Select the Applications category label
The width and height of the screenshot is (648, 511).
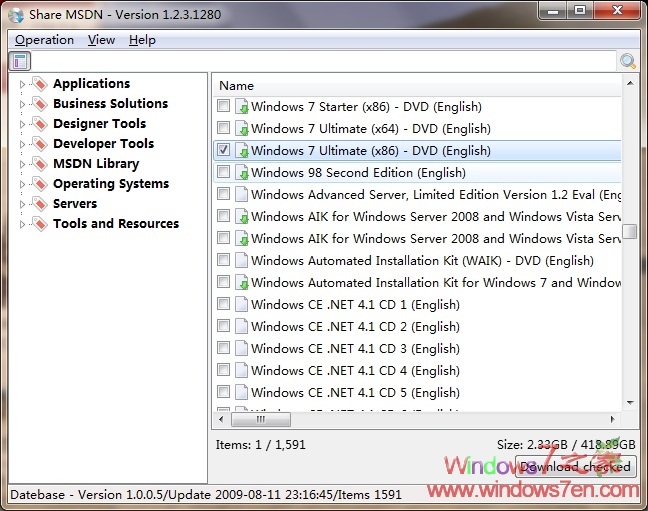point(91,84)
